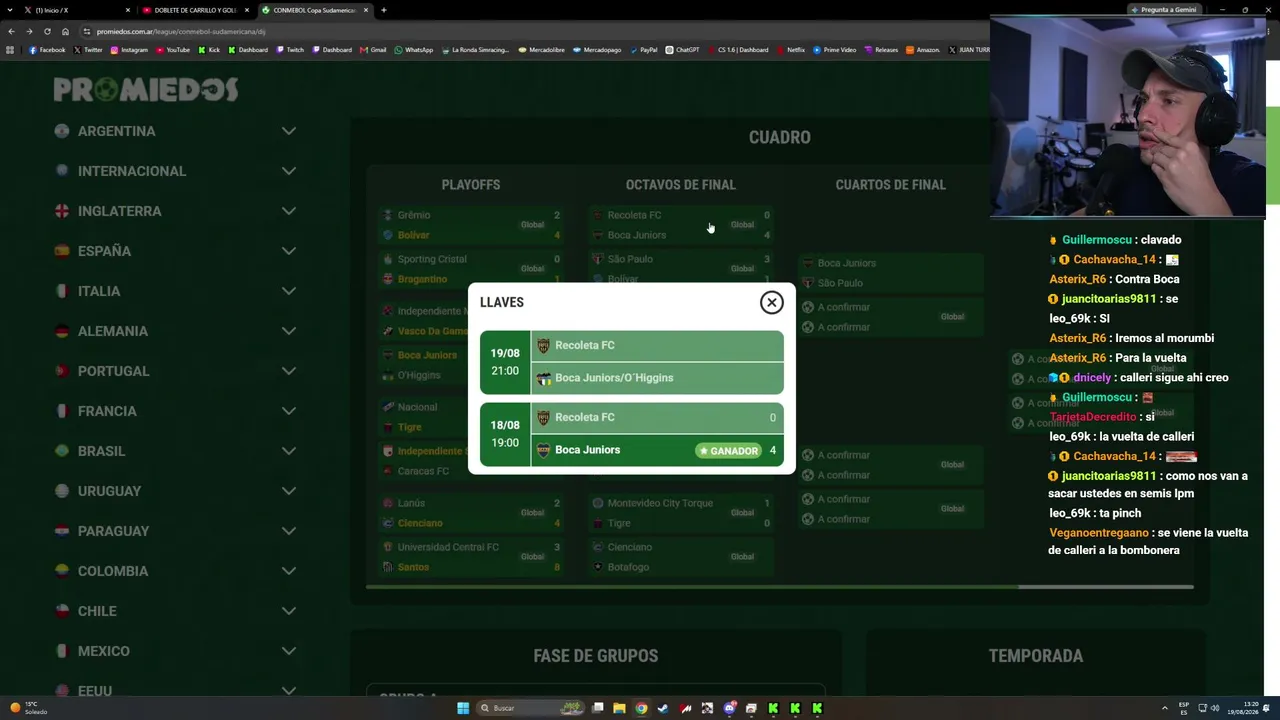Expand the España leagues chevron
The width and height of the screenshot is (1280, 720).
[x=289, y=251]
